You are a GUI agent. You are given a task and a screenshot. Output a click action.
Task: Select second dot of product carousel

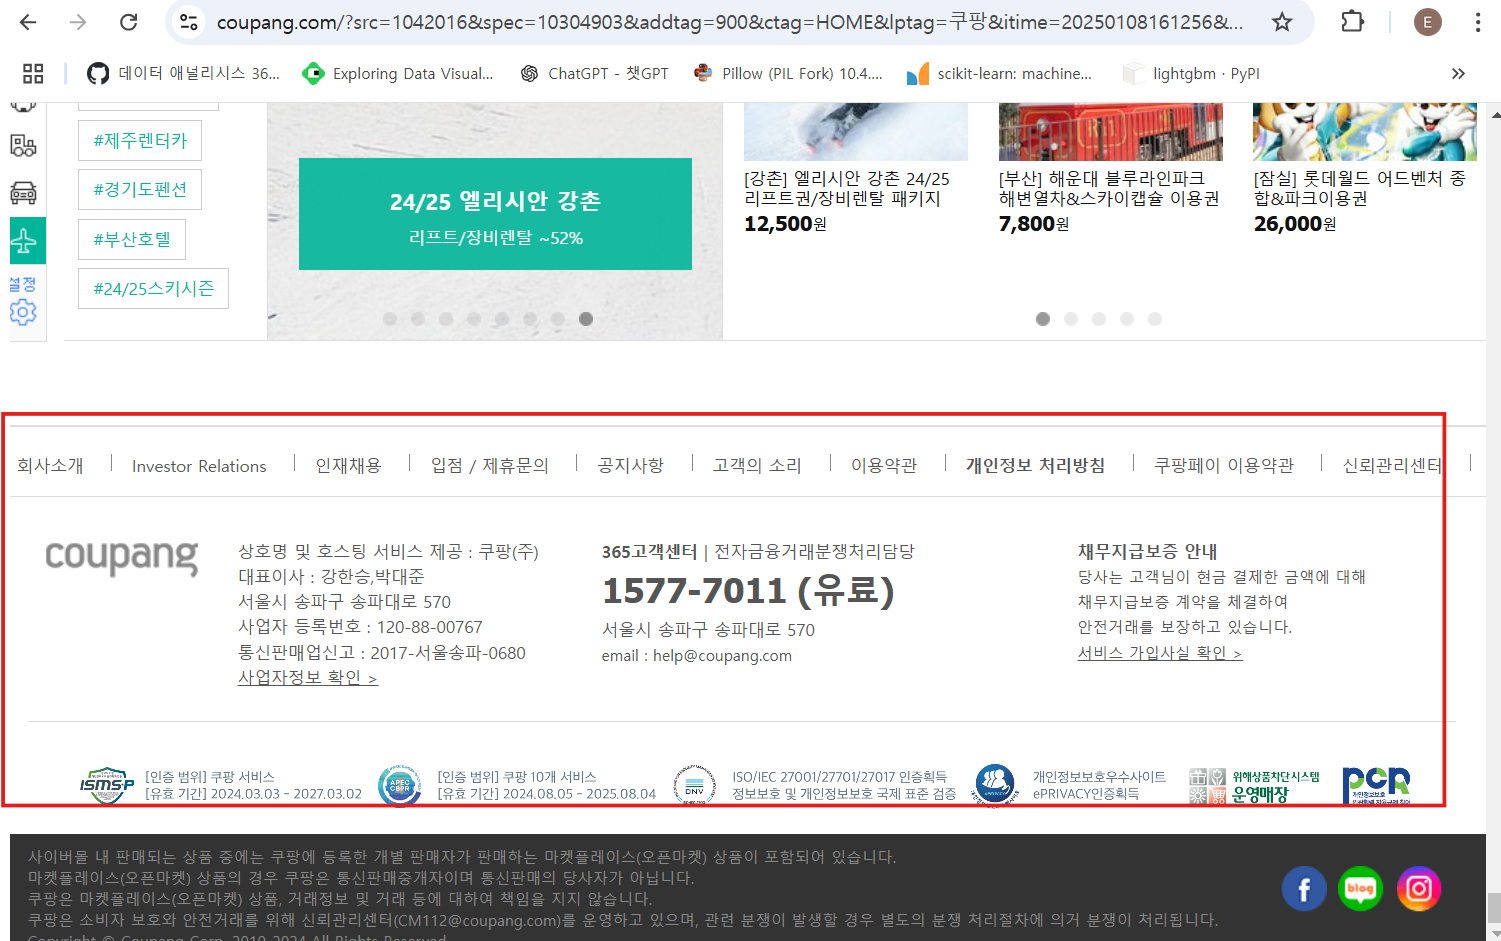coord(1071,319)
